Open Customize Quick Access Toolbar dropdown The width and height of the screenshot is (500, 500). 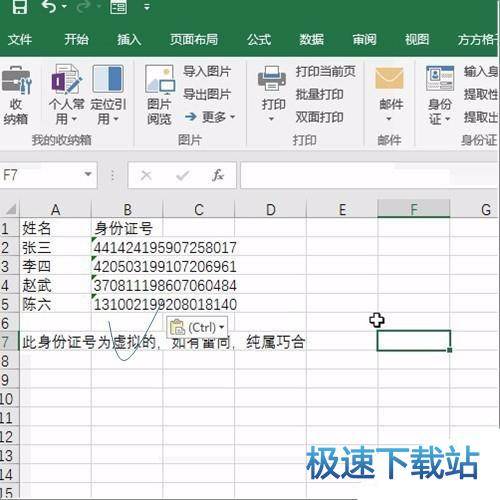tap(147, 7)
